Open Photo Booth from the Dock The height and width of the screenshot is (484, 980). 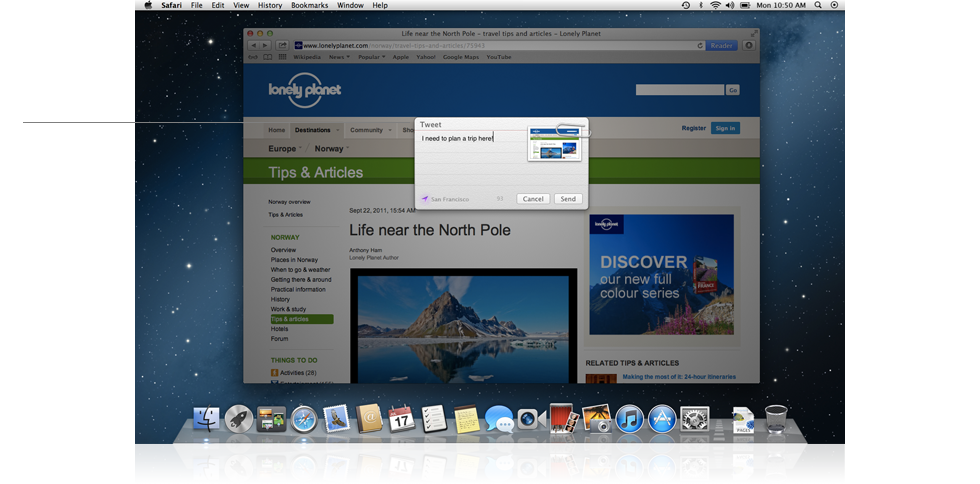tap(564, 419)
